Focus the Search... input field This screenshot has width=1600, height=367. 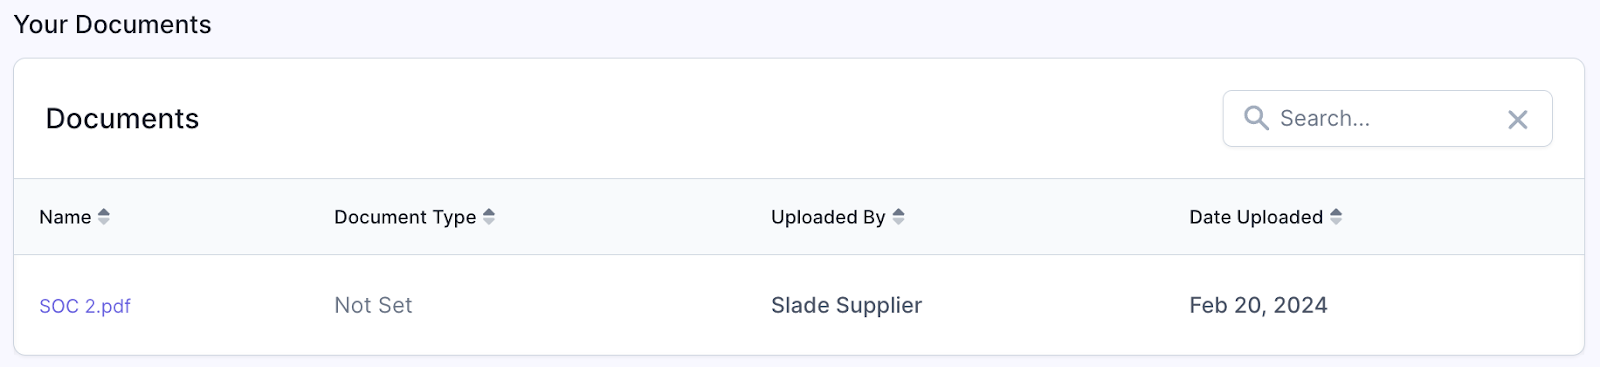point(1387,118)
